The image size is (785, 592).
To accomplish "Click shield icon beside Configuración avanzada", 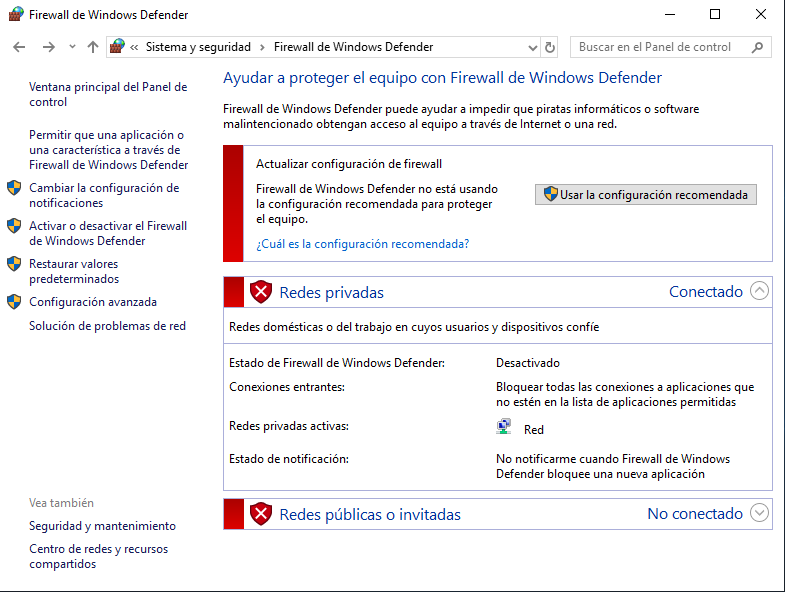I will point(14,302).
